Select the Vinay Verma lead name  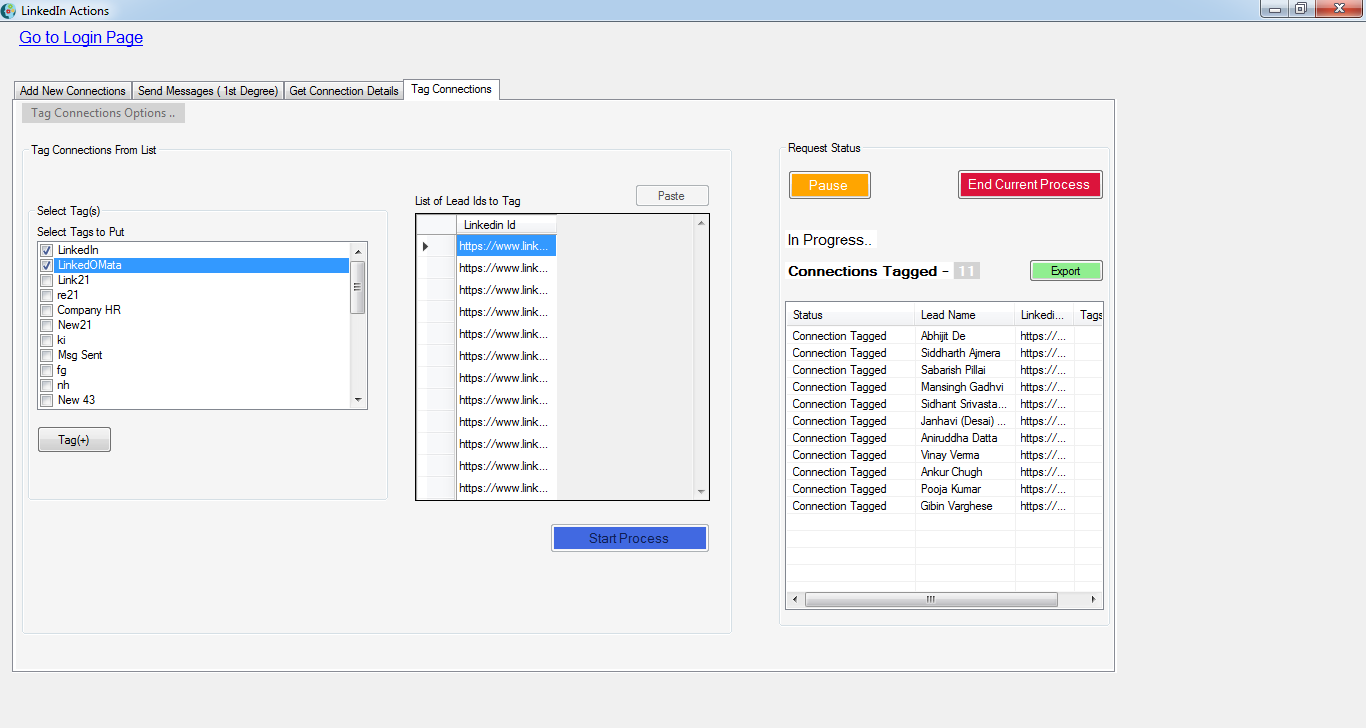click(950, 455)
